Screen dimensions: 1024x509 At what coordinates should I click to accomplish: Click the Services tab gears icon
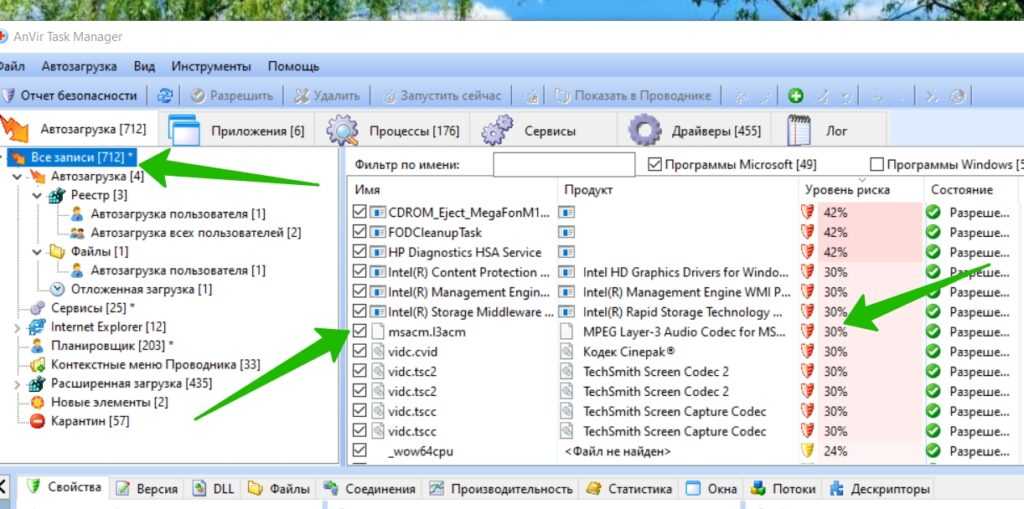(x=497, y=129)
